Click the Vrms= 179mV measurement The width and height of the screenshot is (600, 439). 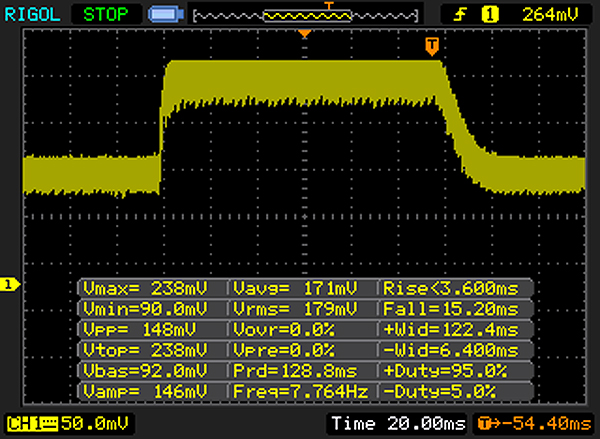(295, 309)
